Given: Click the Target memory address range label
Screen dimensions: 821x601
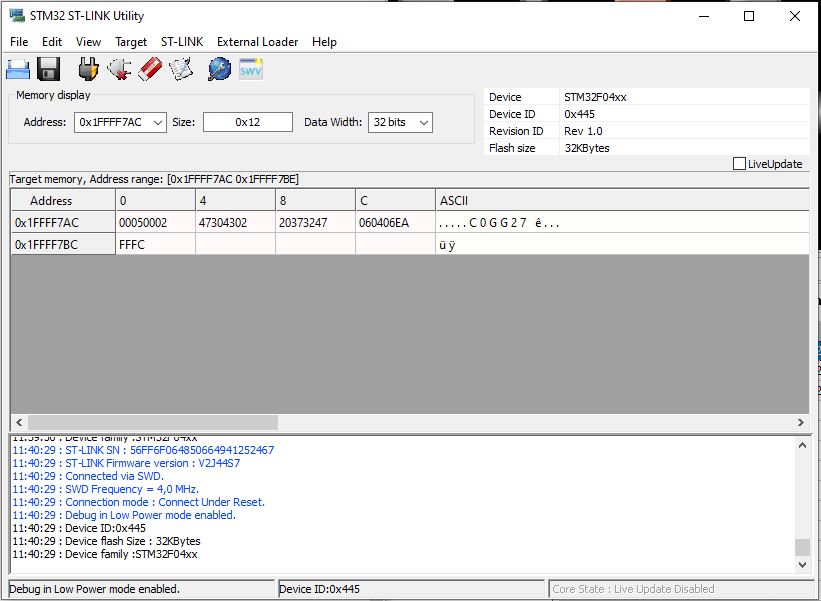Looking at the screenshot, I should pos(154,180).
